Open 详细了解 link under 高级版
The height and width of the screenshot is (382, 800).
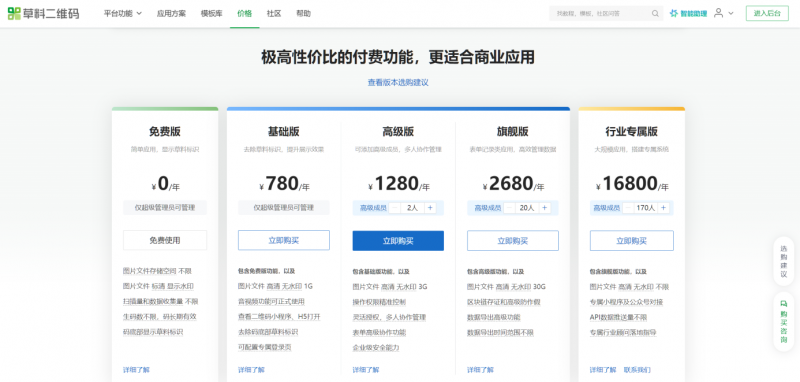[x=366, y=370]
